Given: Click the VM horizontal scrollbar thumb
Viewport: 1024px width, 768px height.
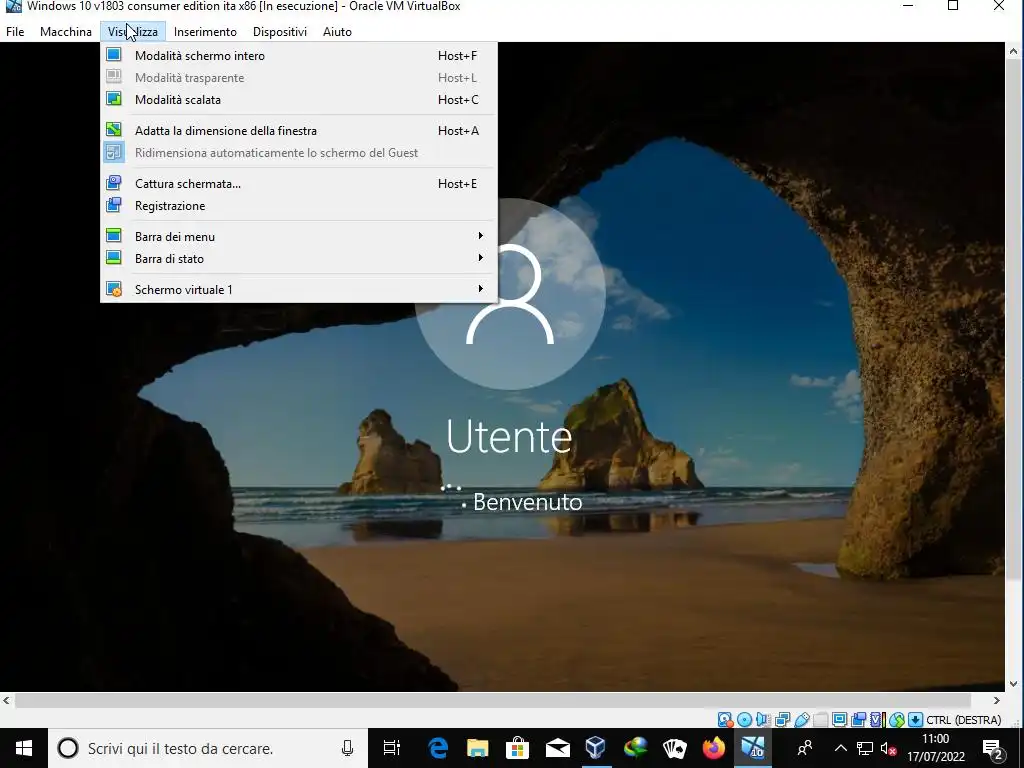Looking at the screenshot, I should 493,701.
